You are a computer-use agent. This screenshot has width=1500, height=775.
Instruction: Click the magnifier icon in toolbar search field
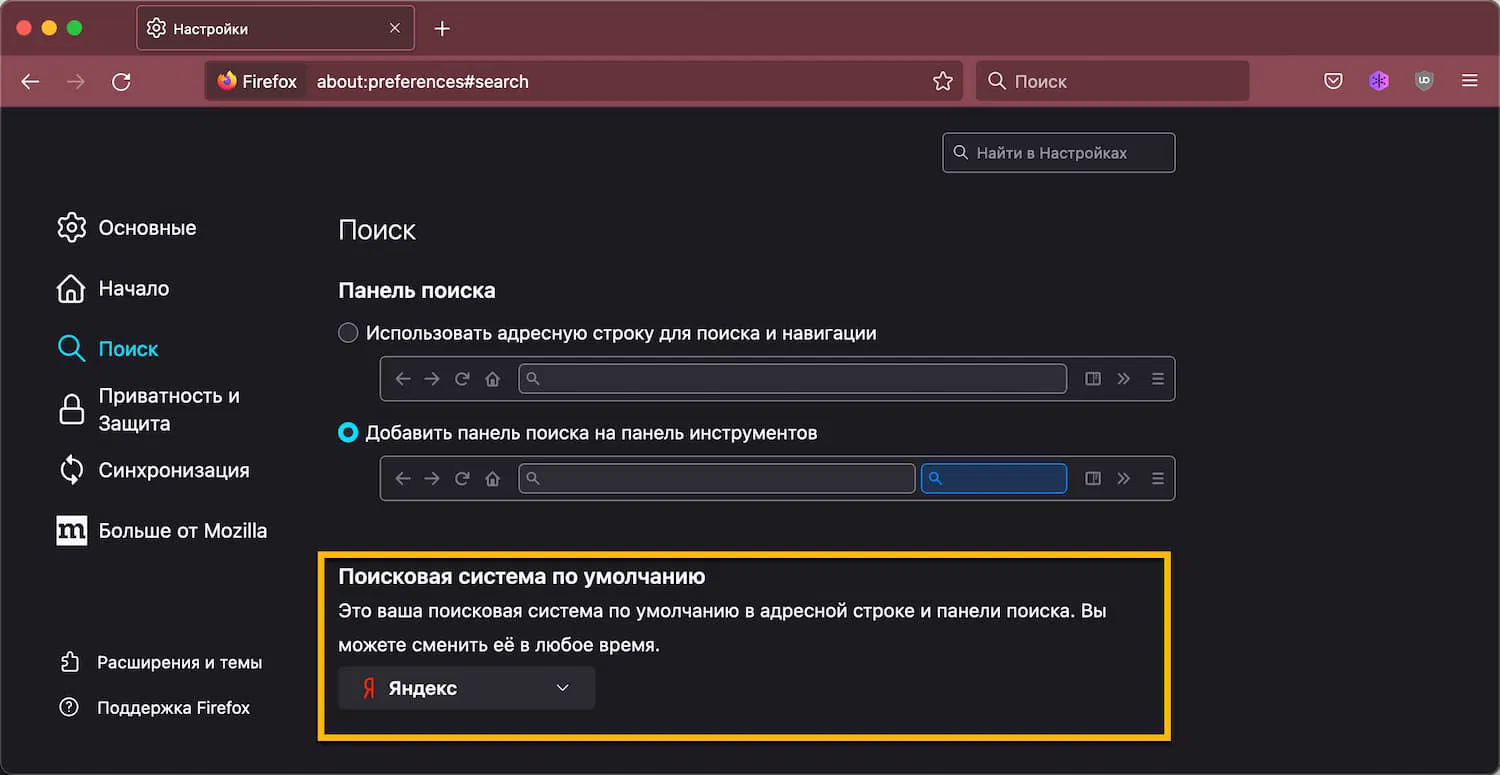[x=996, y=82]
